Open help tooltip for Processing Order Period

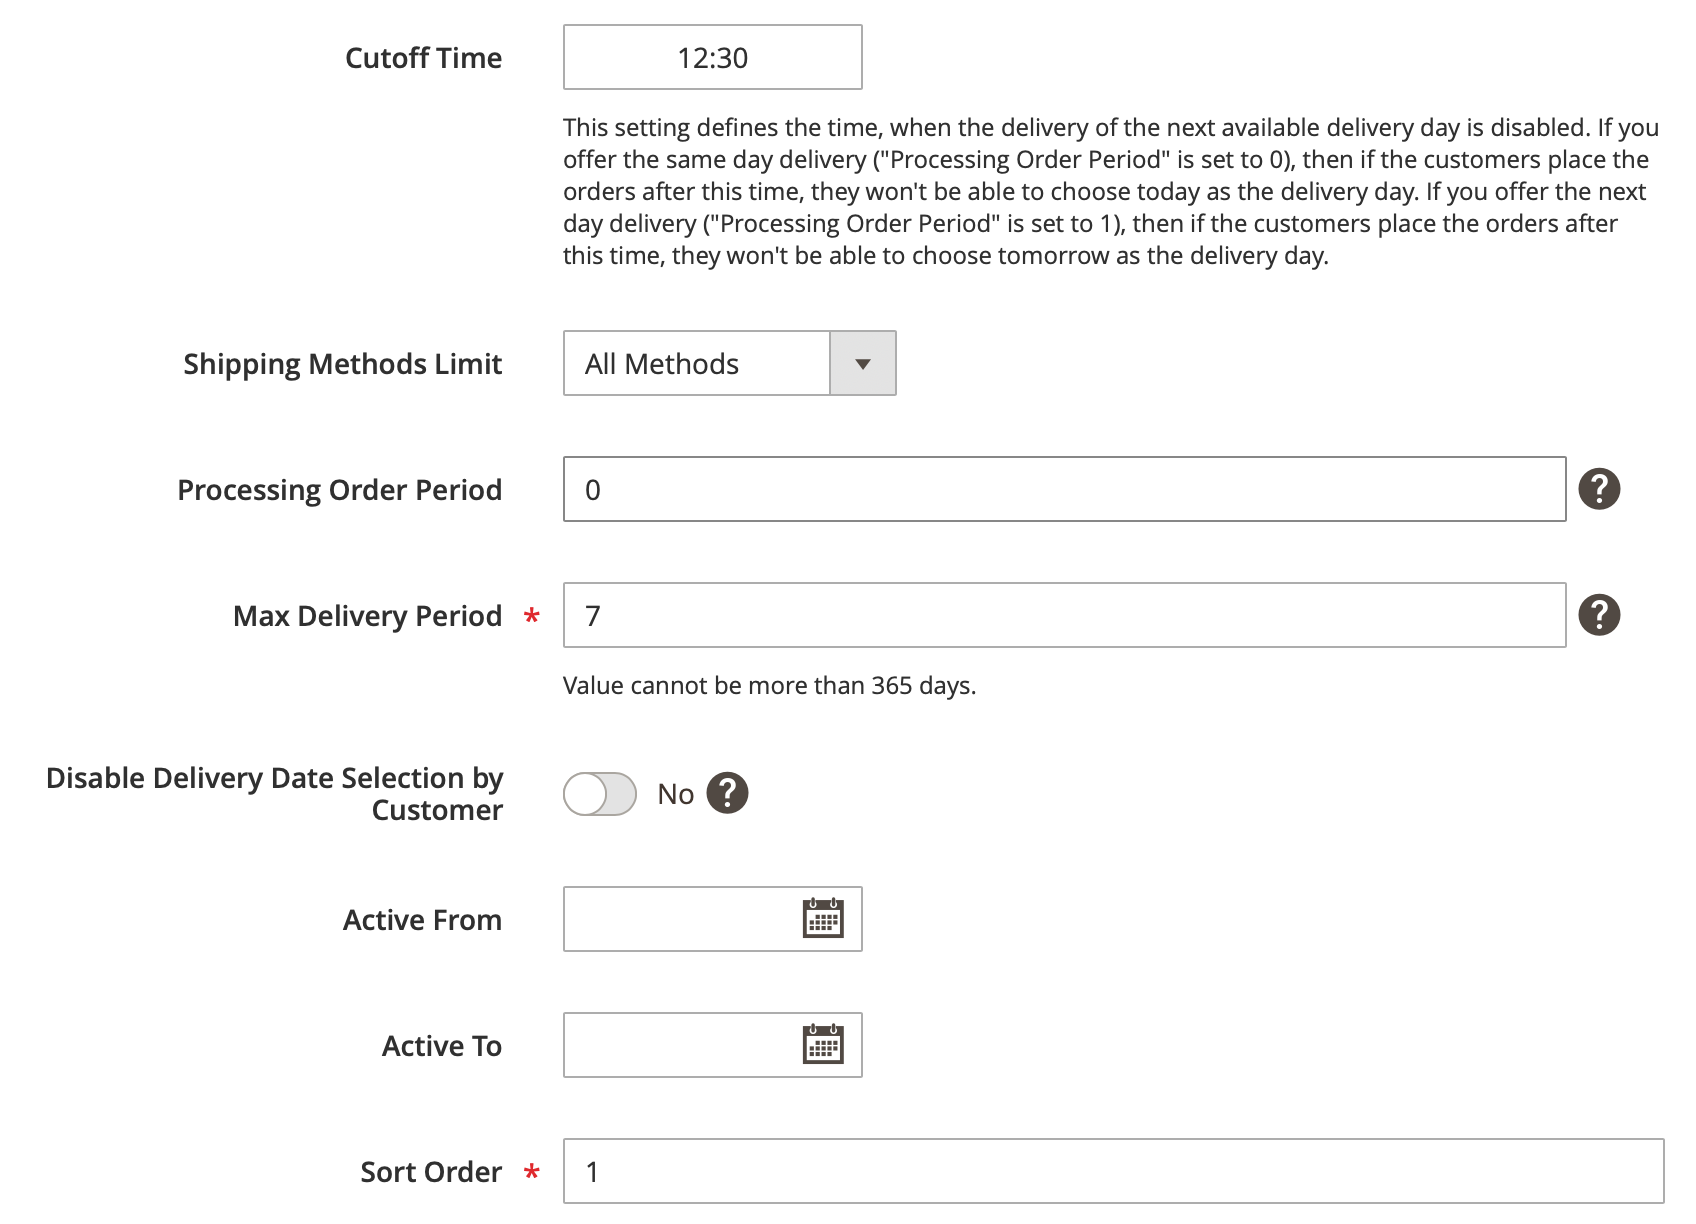[x=1599, y=489]
